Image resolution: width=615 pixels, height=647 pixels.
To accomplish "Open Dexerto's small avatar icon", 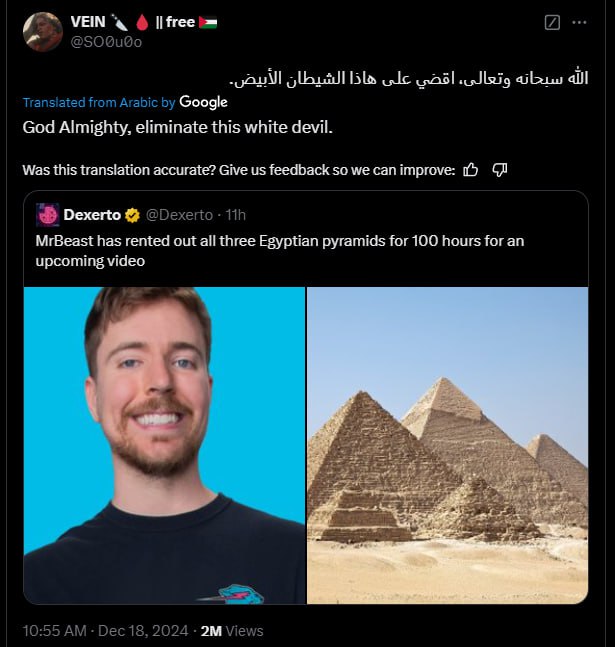I will tap(47, 215).
